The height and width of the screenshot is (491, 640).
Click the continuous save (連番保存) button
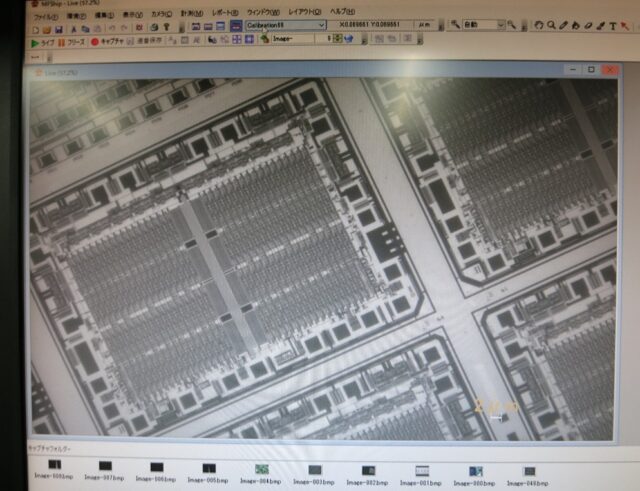tap(144, 40)
